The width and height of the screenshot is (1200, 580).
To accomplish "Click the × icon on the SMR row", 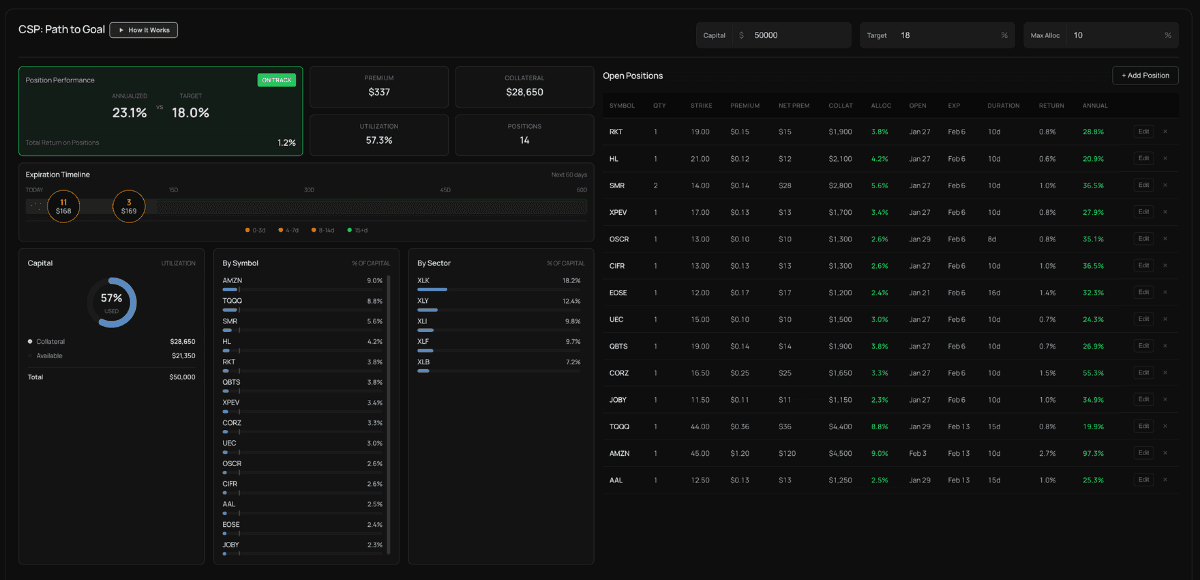I will (1164, 185).
